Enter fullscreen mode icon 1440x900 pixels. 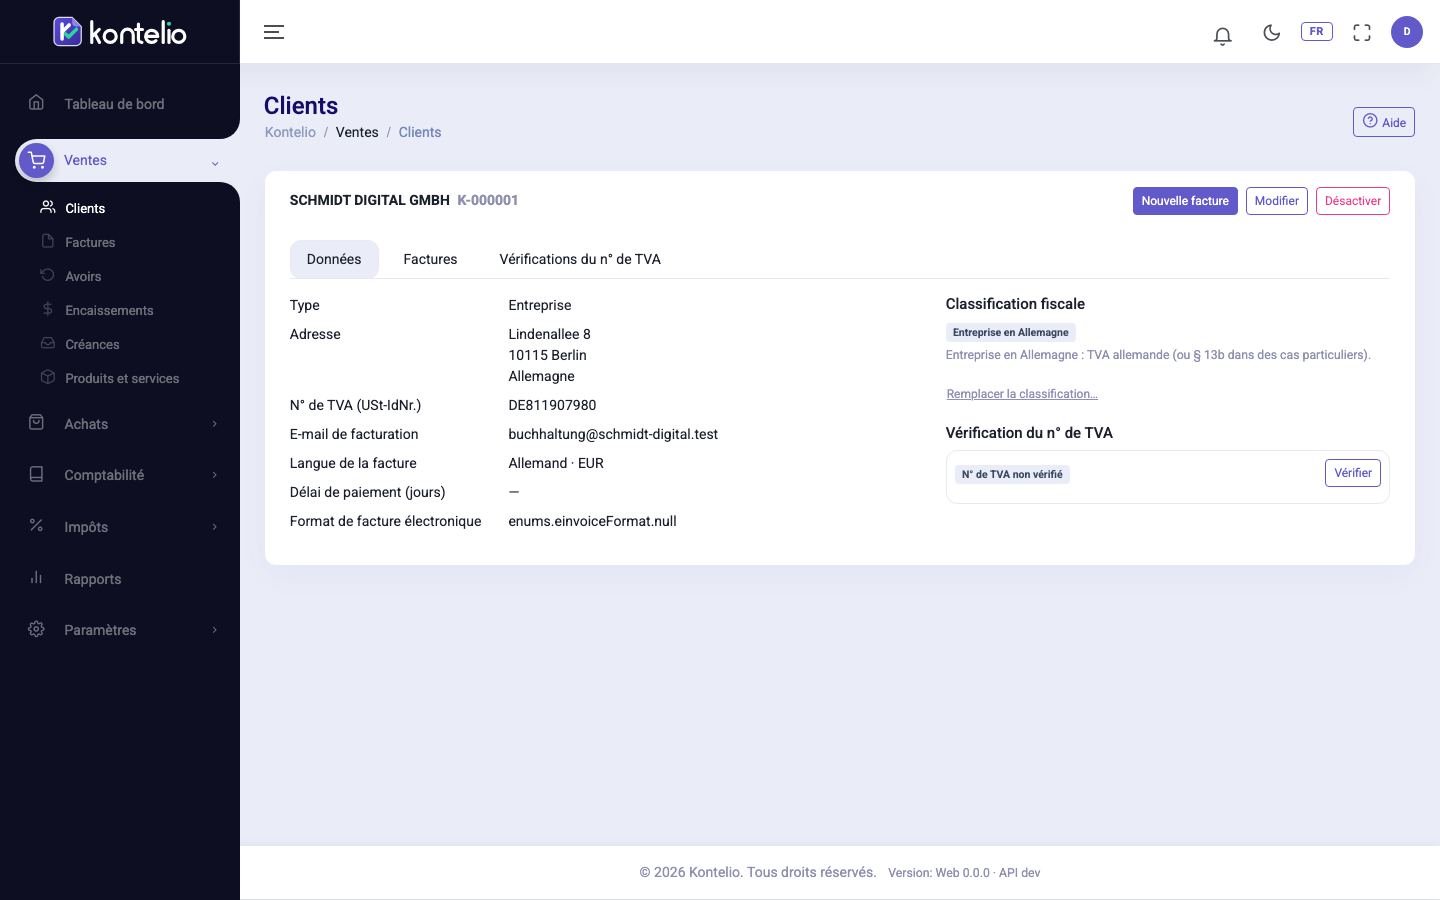click(1361, 32)
